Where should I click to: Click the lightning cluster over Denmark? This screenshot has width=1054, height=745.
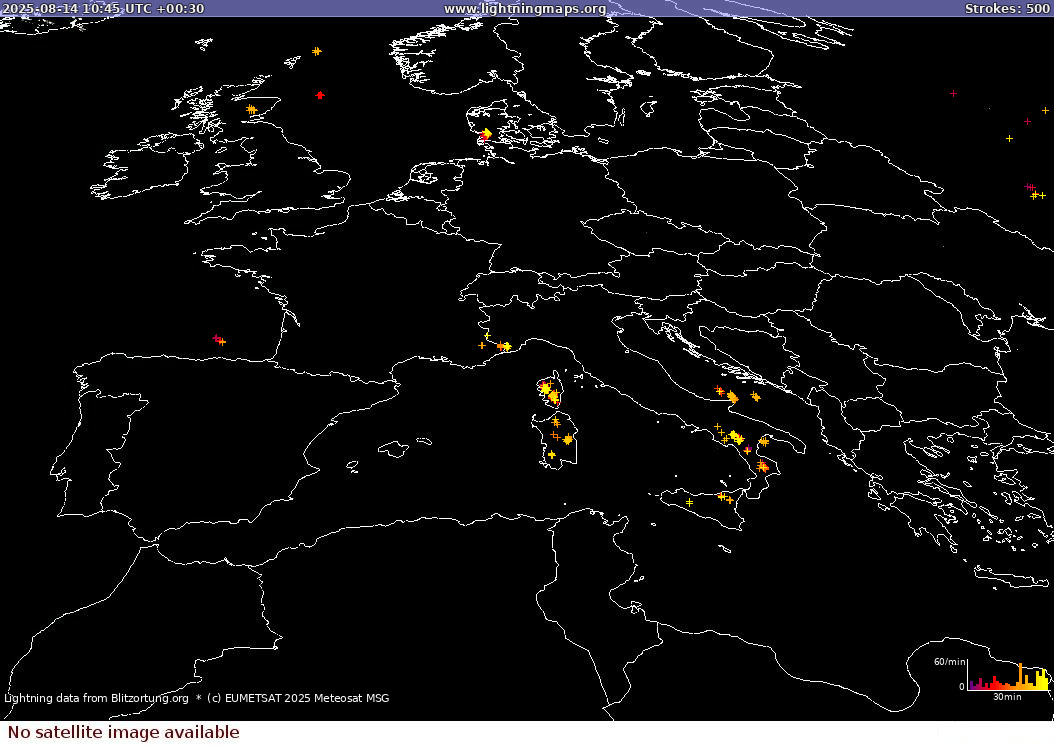[x=486, y=134]
